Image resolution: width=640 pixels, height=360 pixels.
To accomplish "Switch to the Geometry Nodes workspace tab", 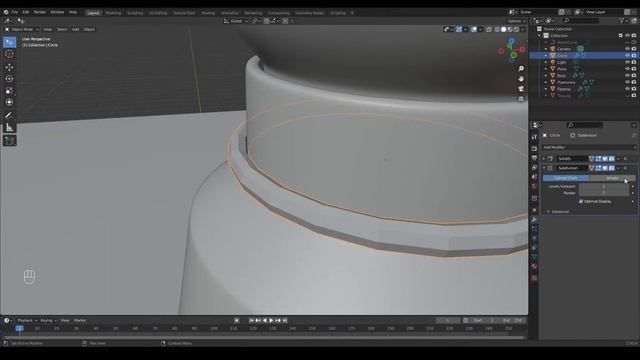I will tap(309, 13).
